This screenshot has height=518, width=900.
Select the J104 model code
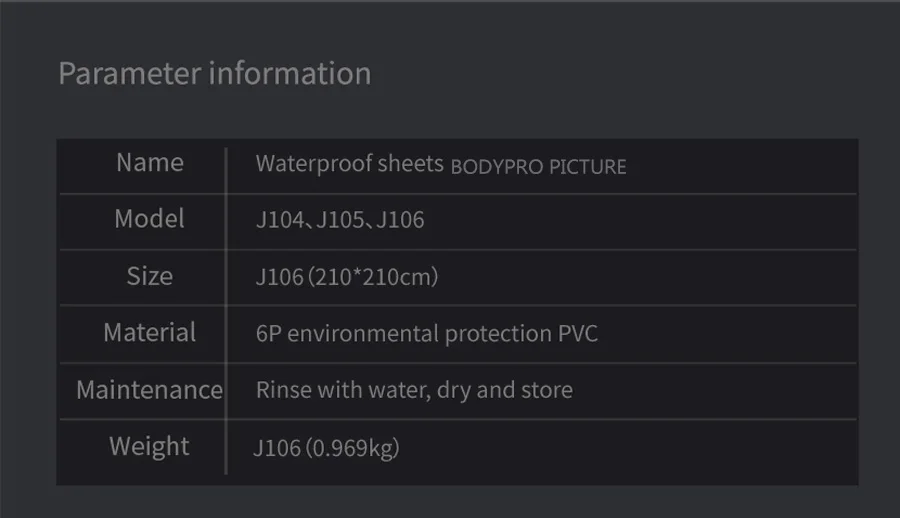[x=279, y=220]
